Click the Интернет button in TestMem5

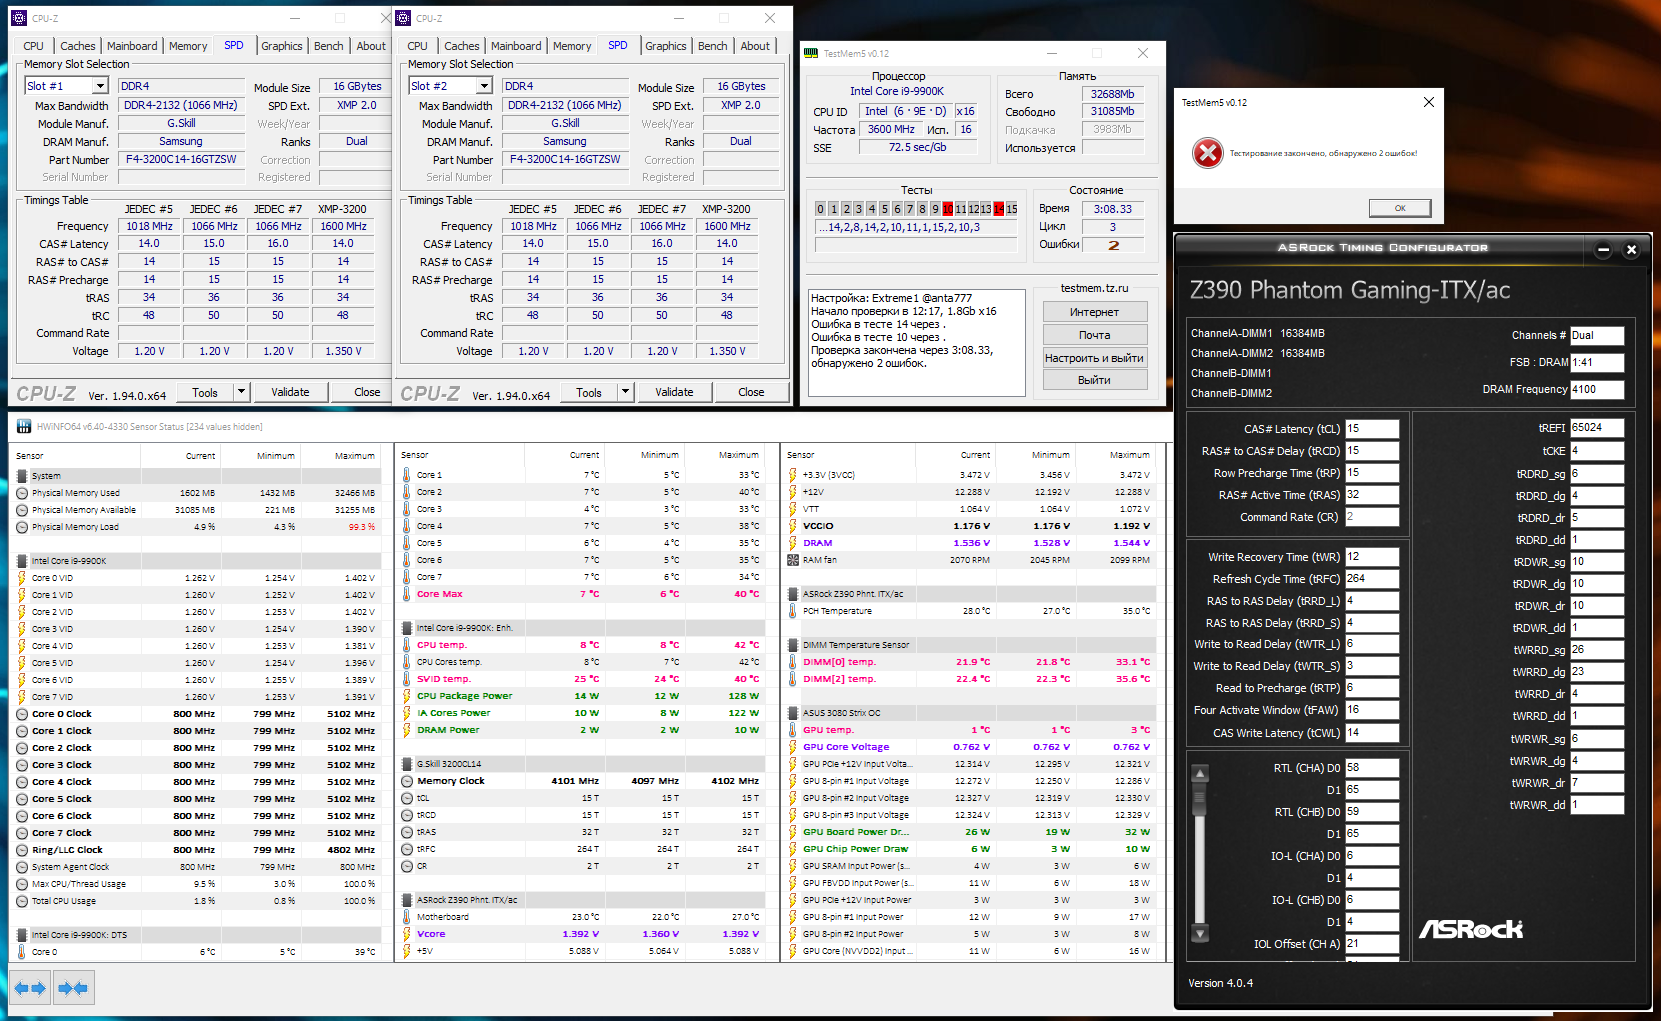(1095, 312)
